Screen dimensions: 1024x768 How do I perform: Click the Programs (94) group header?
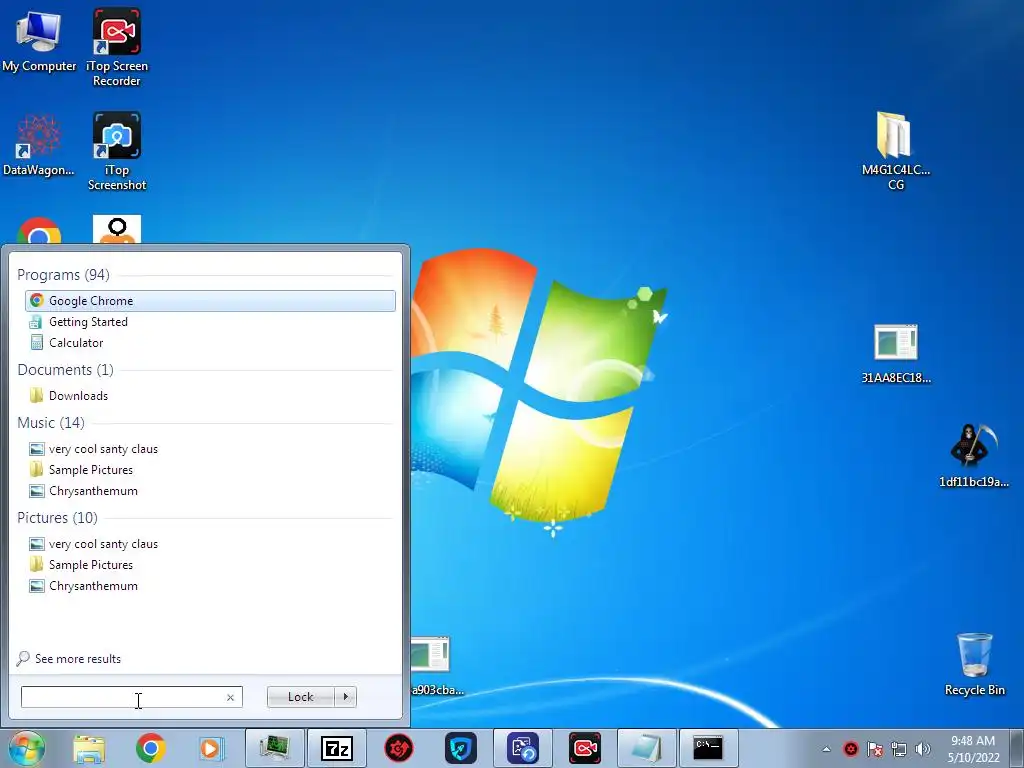click(x=63, y=275)
